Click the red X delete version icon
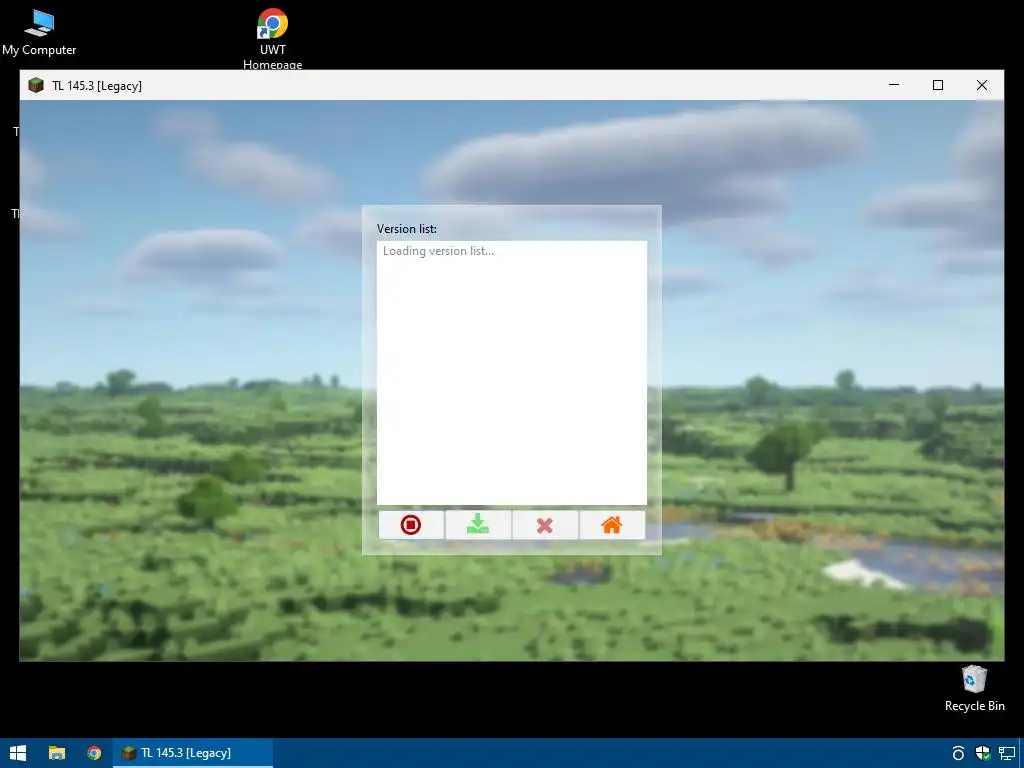 (x=545, y=525)
